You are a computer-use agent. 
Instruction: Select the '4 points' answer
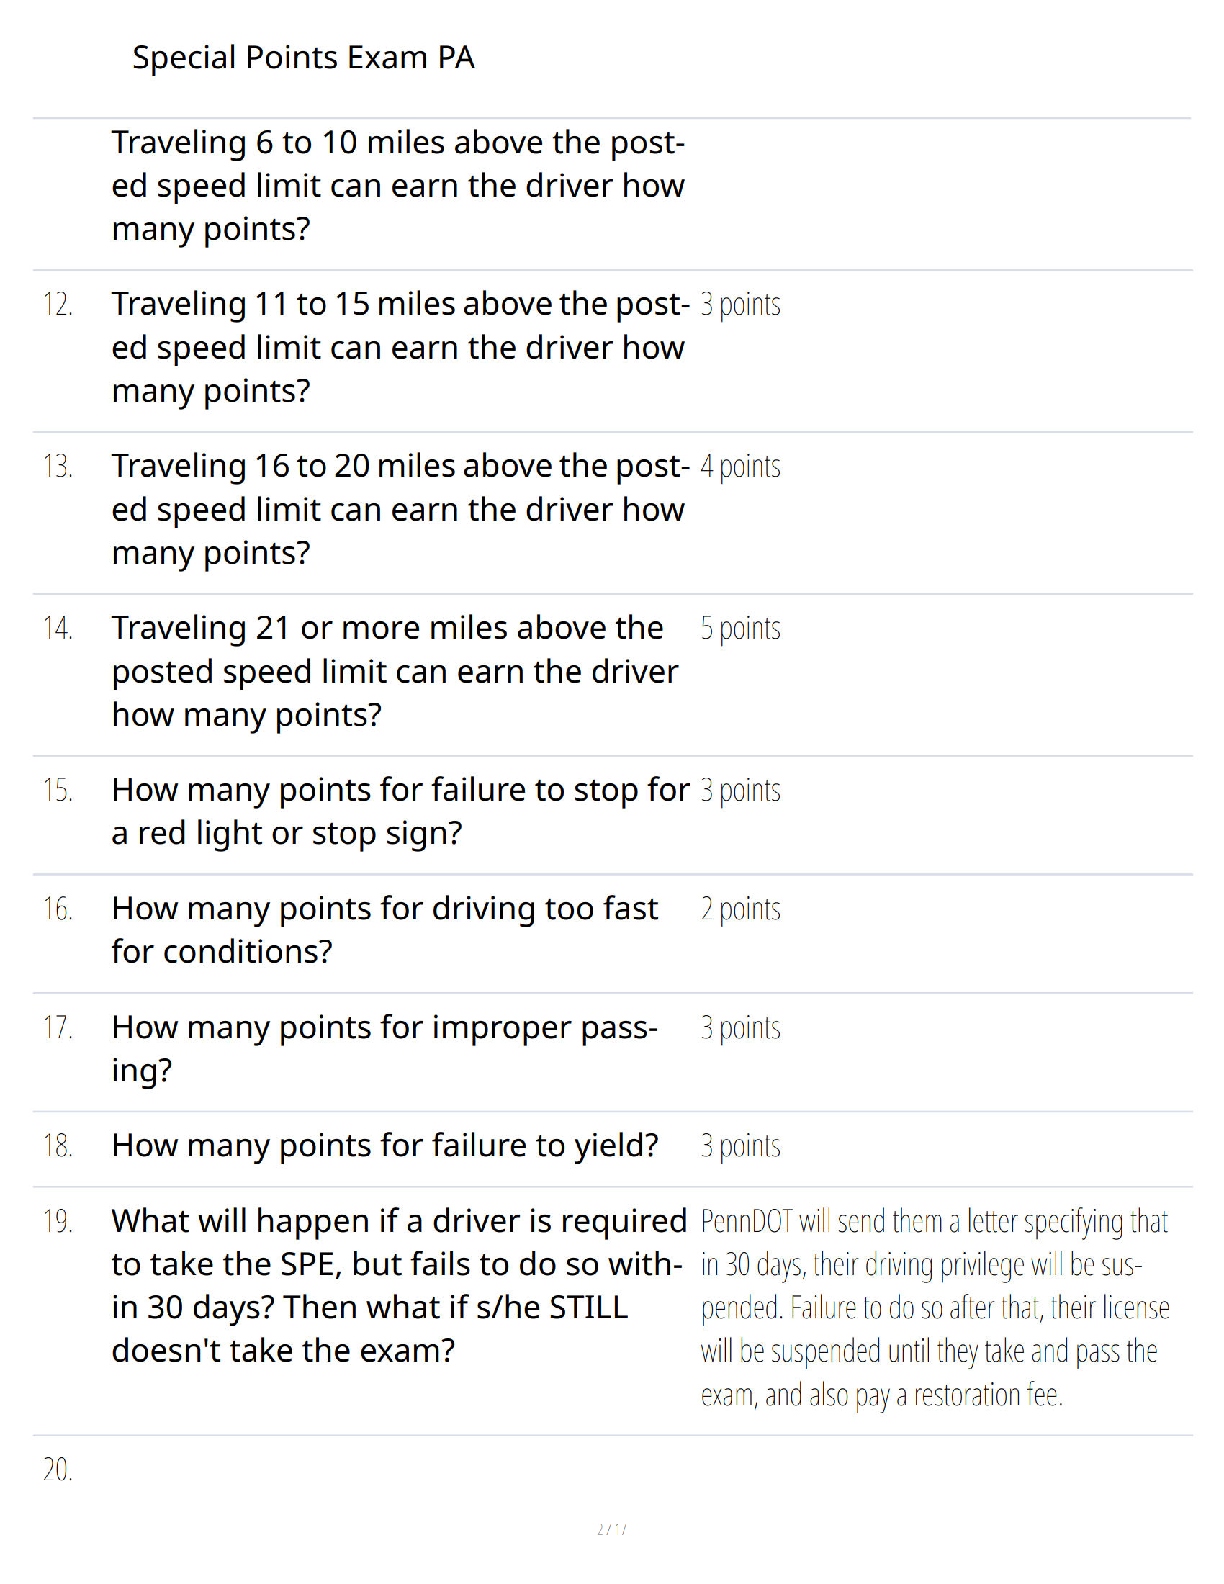[x=740, y=467]
